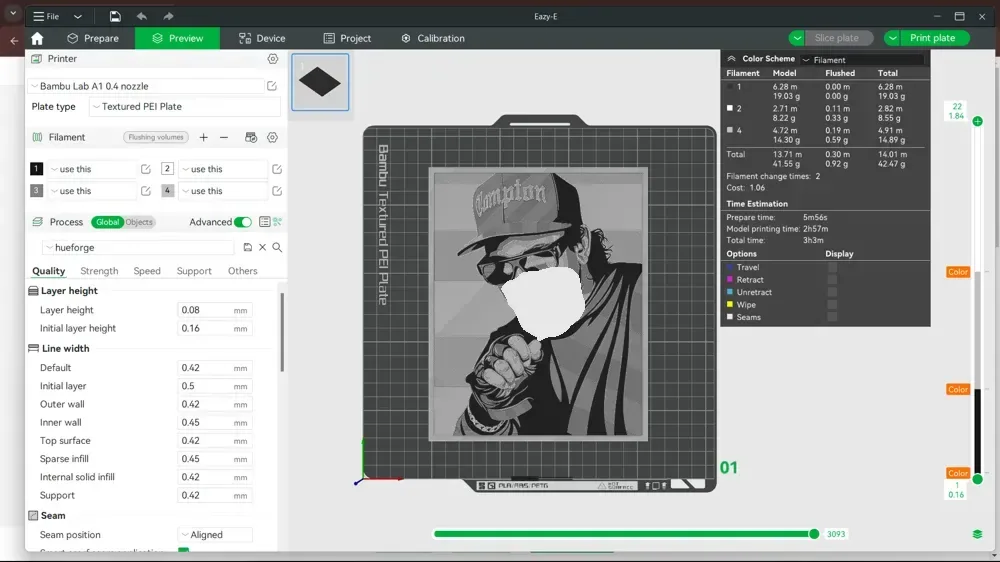Image resolution: width=1000 pixels, height=562 pixels.
Task: Click the layers icon at bottom right
Action: point(977,534)
